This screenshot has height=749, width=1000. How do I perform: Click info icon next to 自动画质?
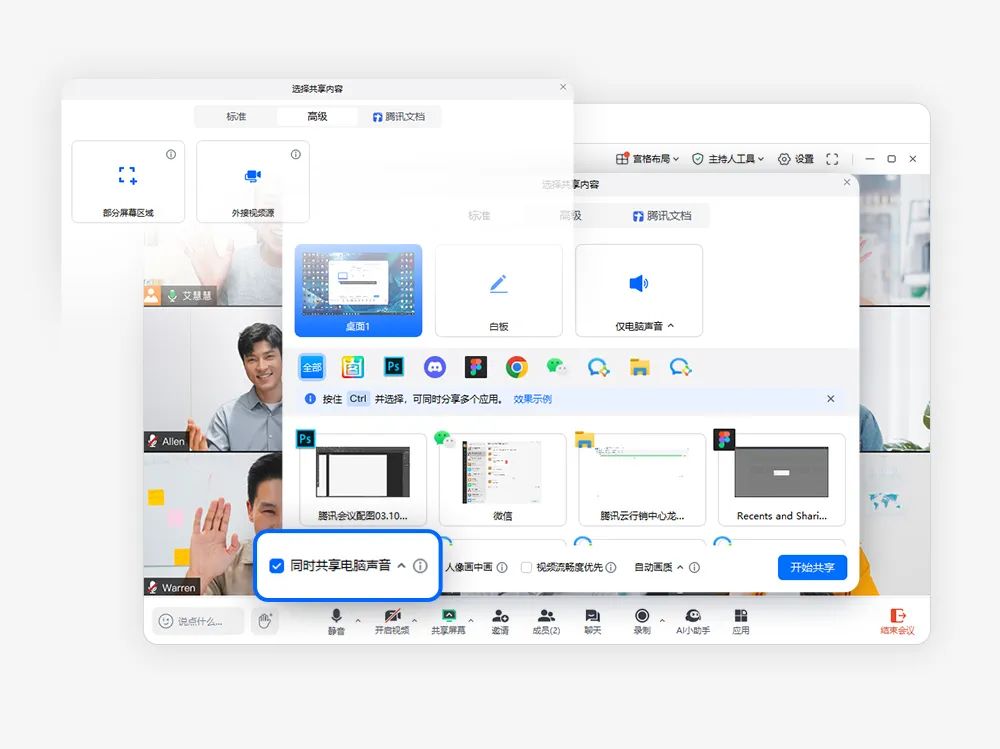(695, 567)
